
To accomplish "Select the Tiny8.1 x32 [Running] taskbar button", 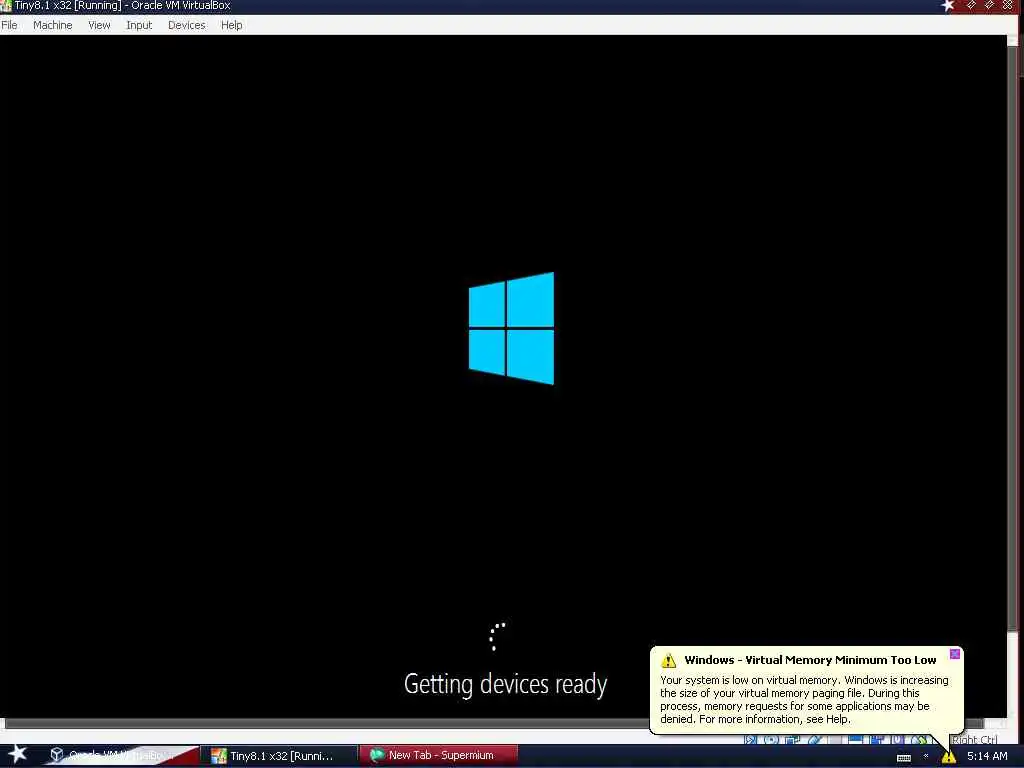I will [281, 756].
